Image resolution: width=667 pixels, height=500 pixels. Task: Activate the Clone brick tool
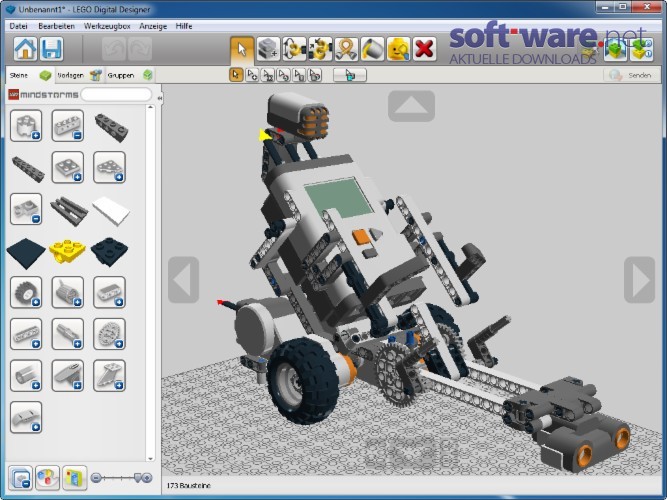tap(268, 49)
